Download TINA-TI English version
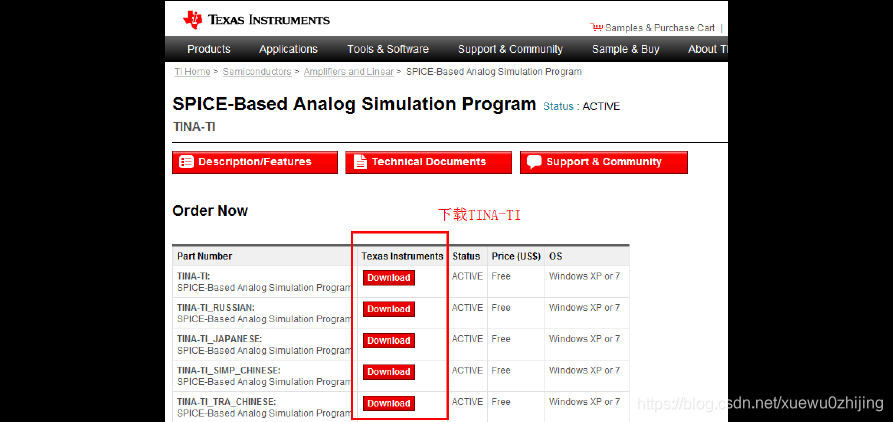The image size is (893, 422). coord(389,278)
